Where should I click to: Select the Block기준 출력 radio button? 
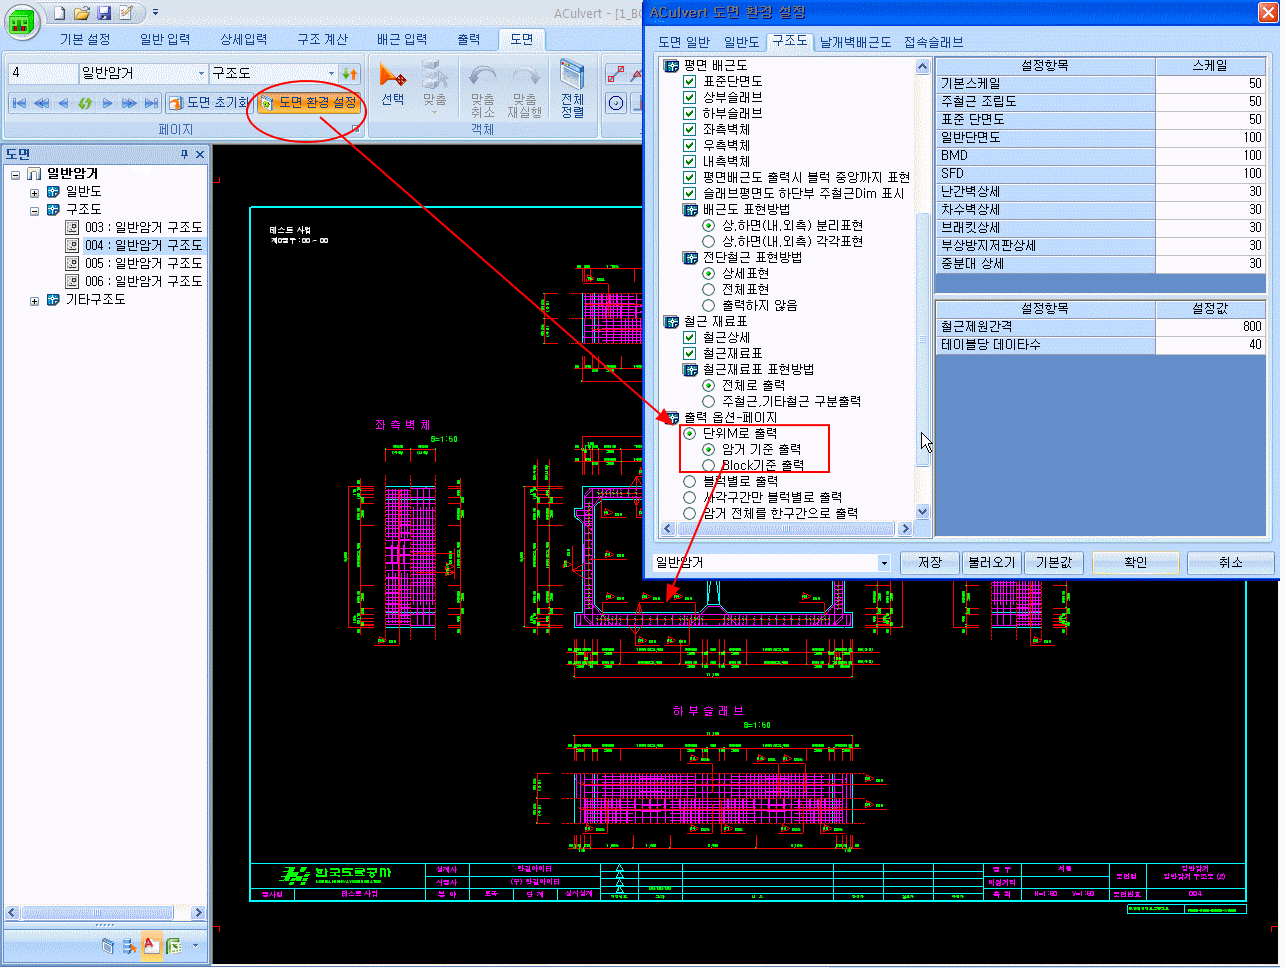tap(708, 466)
